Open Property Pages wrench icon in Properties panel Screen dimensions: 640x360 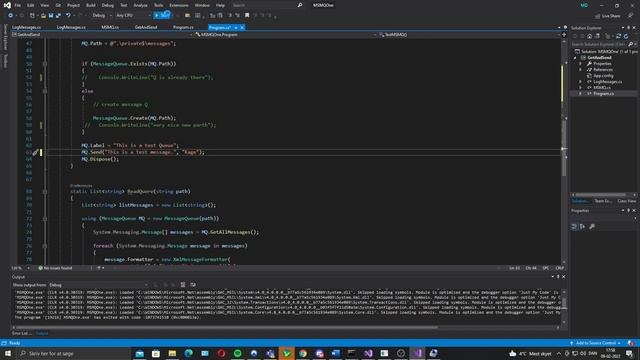[592, 227]
